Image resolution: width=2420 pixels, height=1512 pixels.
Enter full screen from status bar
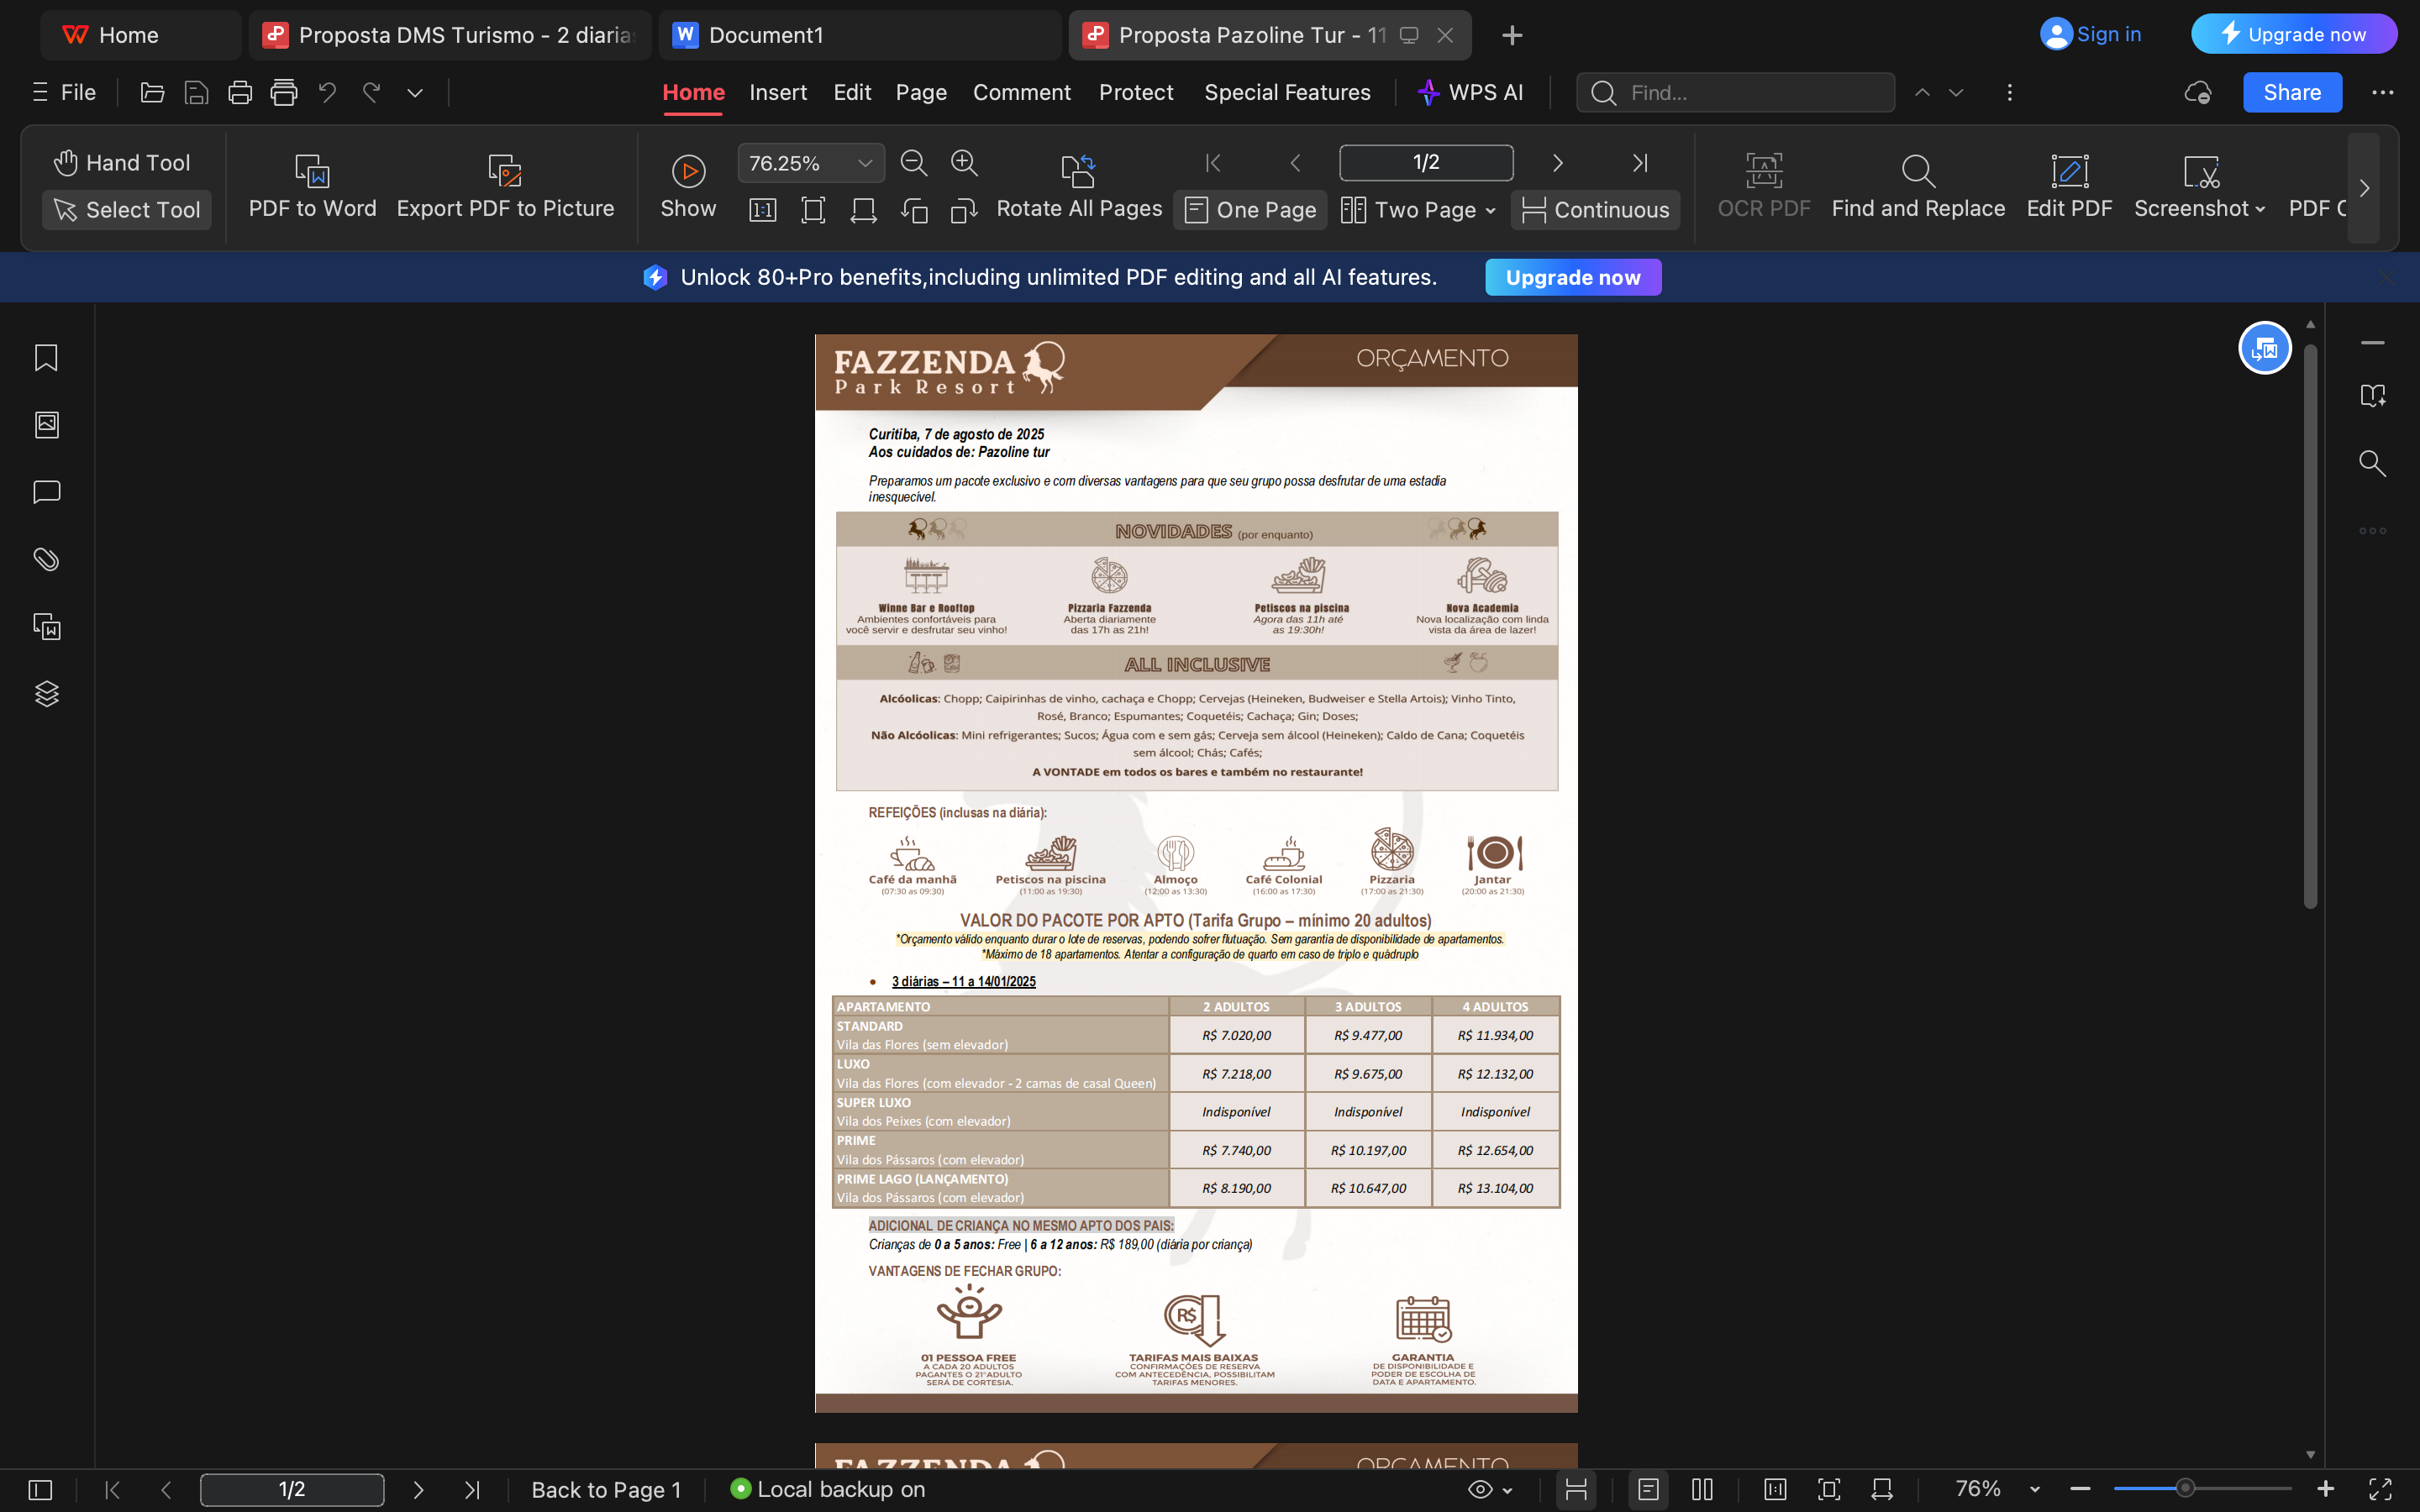pyautogui.click(x=2380, y=1489)
